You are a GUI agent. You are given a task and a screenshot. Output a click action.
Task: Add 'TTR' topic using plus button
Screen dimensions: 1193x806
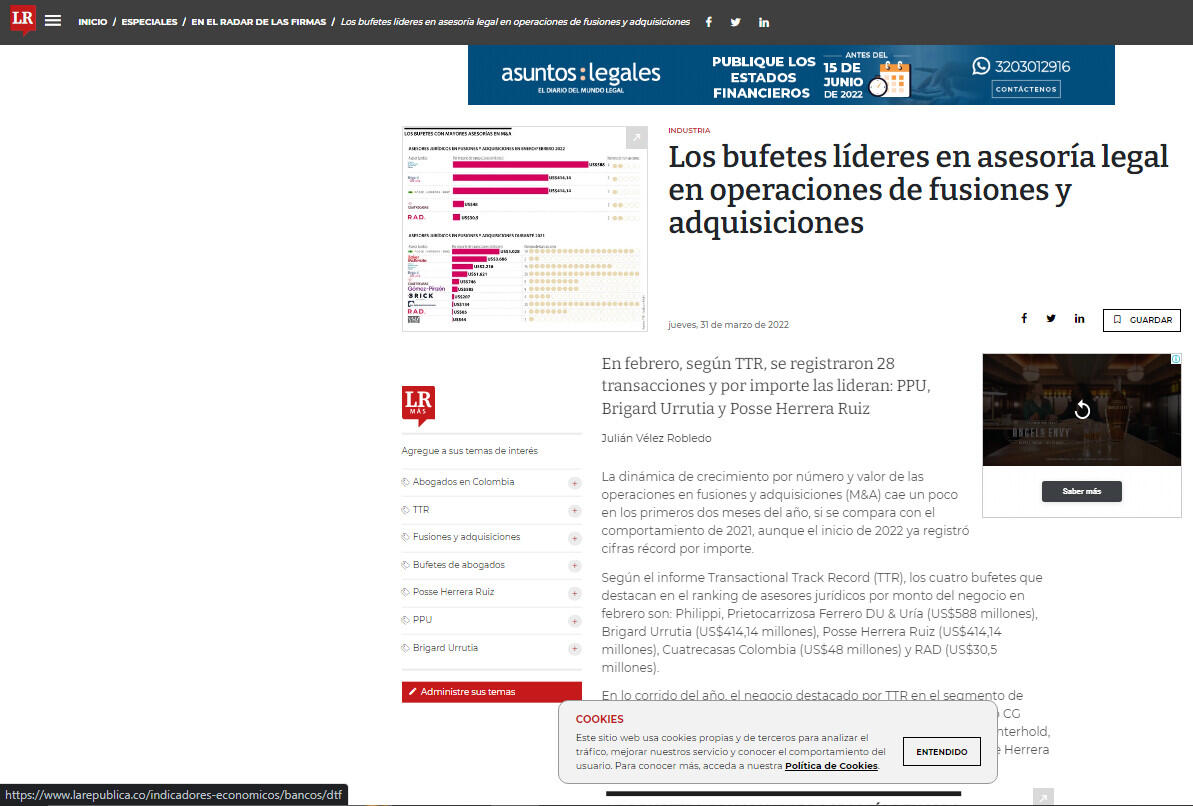pos(574,511)
